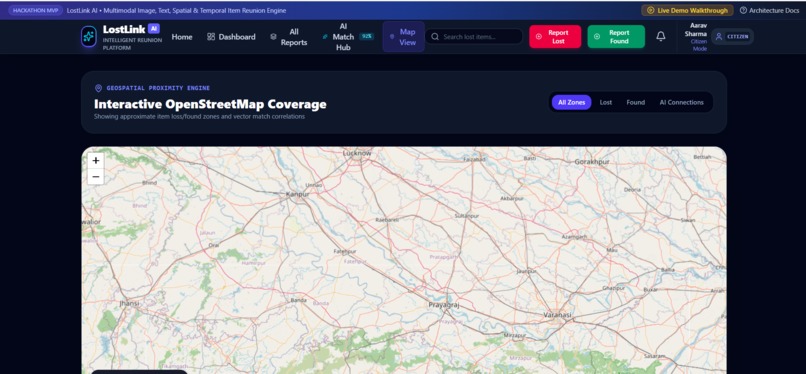The image size is (806, 374).
Task: Click the Raebareli map label
Action: [388, 219]
